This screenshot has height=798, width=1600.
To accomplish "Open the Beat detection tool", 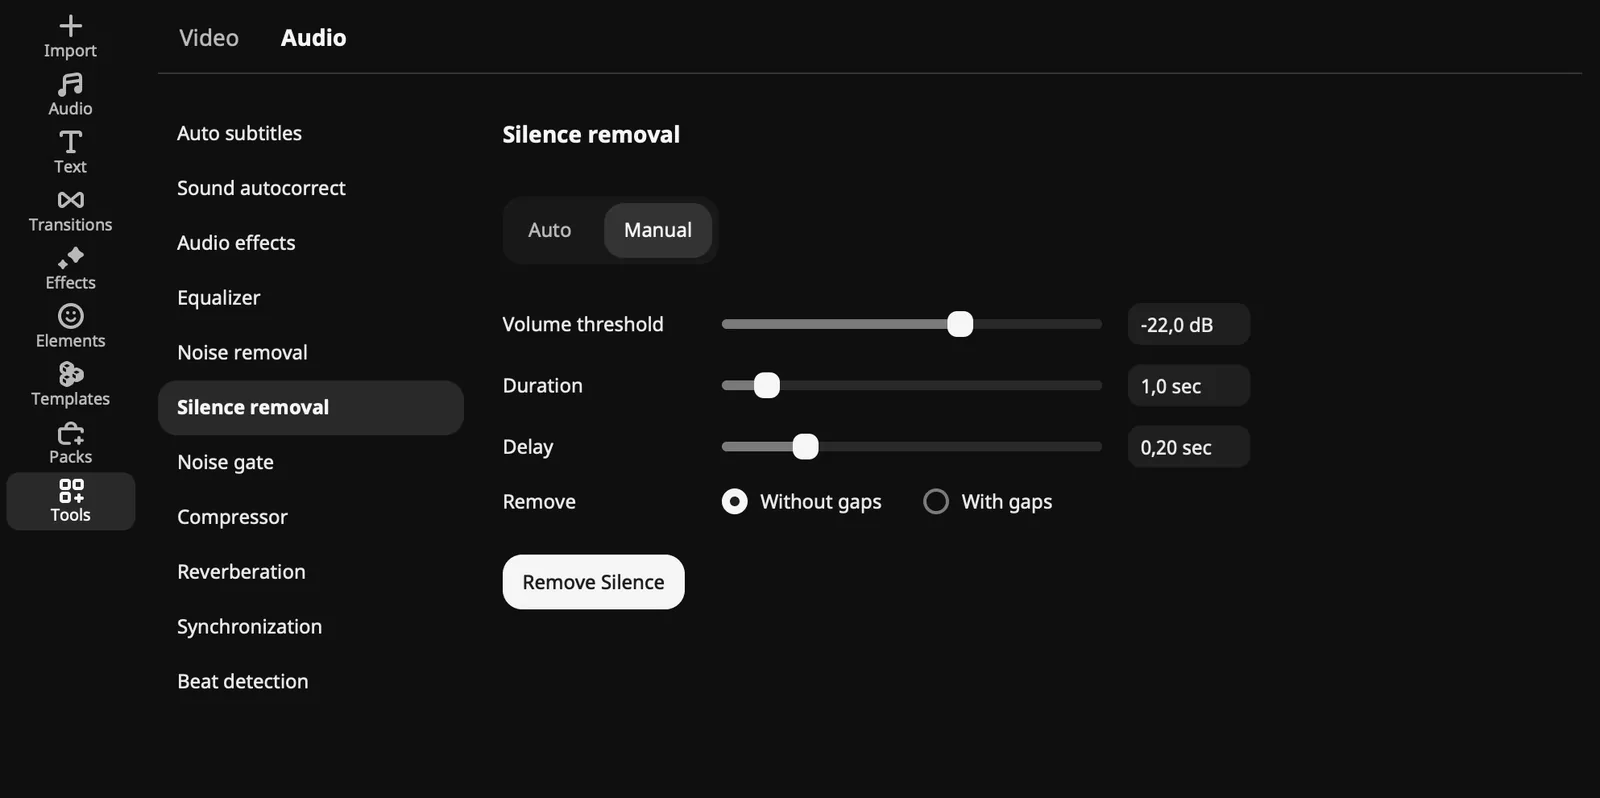I will (242, 681).
